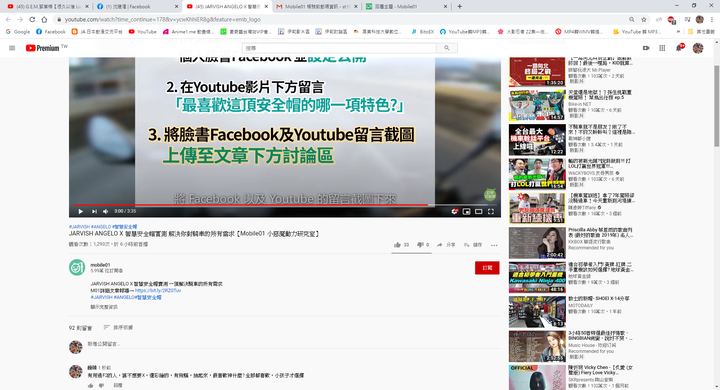Open the create video camera icon

(646, 48)
